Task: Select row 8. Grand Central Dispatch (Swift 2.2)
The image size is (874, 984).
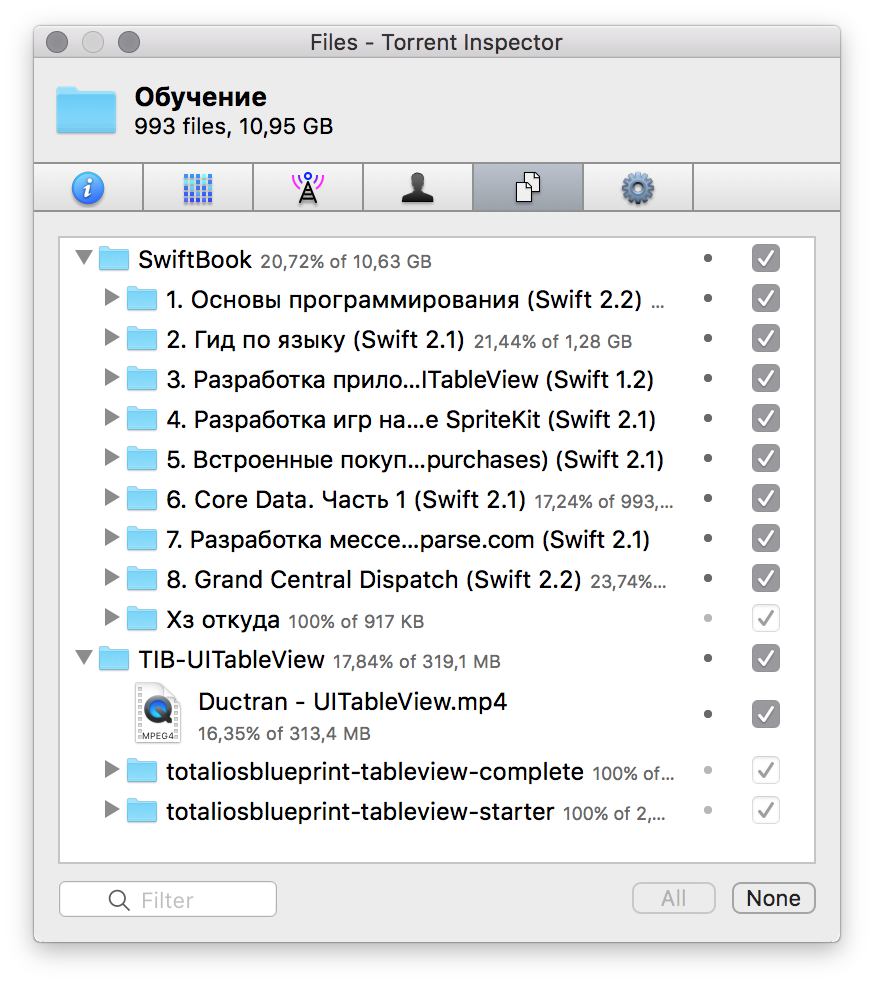Action: [x=437, y=579]
